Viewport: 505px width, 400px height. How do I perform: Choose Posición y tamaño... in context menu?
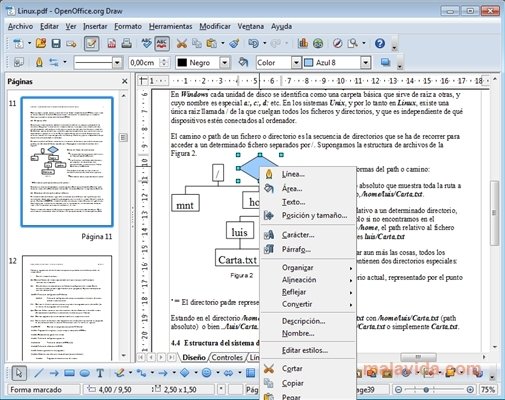pos(308,215)
